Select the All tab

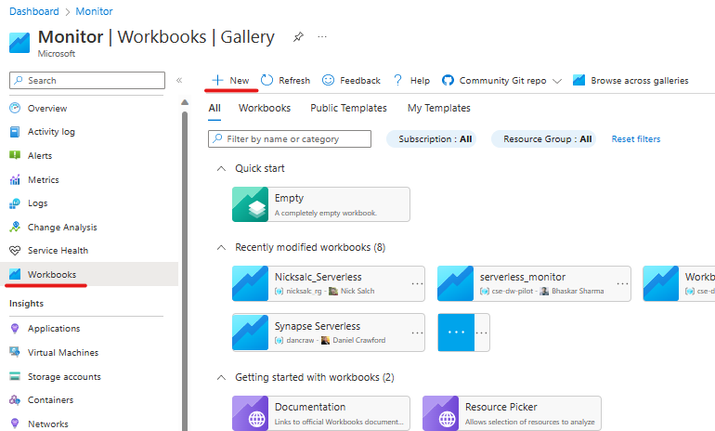214,108
